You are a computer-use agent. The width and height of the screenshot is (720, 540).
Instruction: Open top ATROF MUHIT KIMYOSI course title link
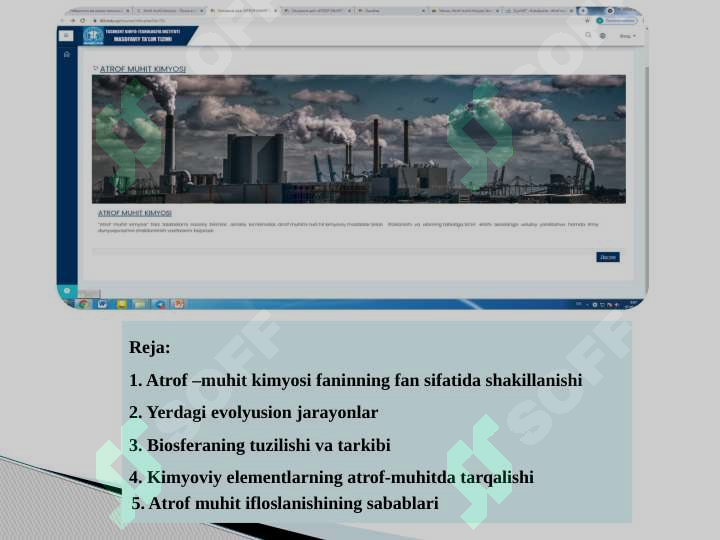(x=143, y=69)
